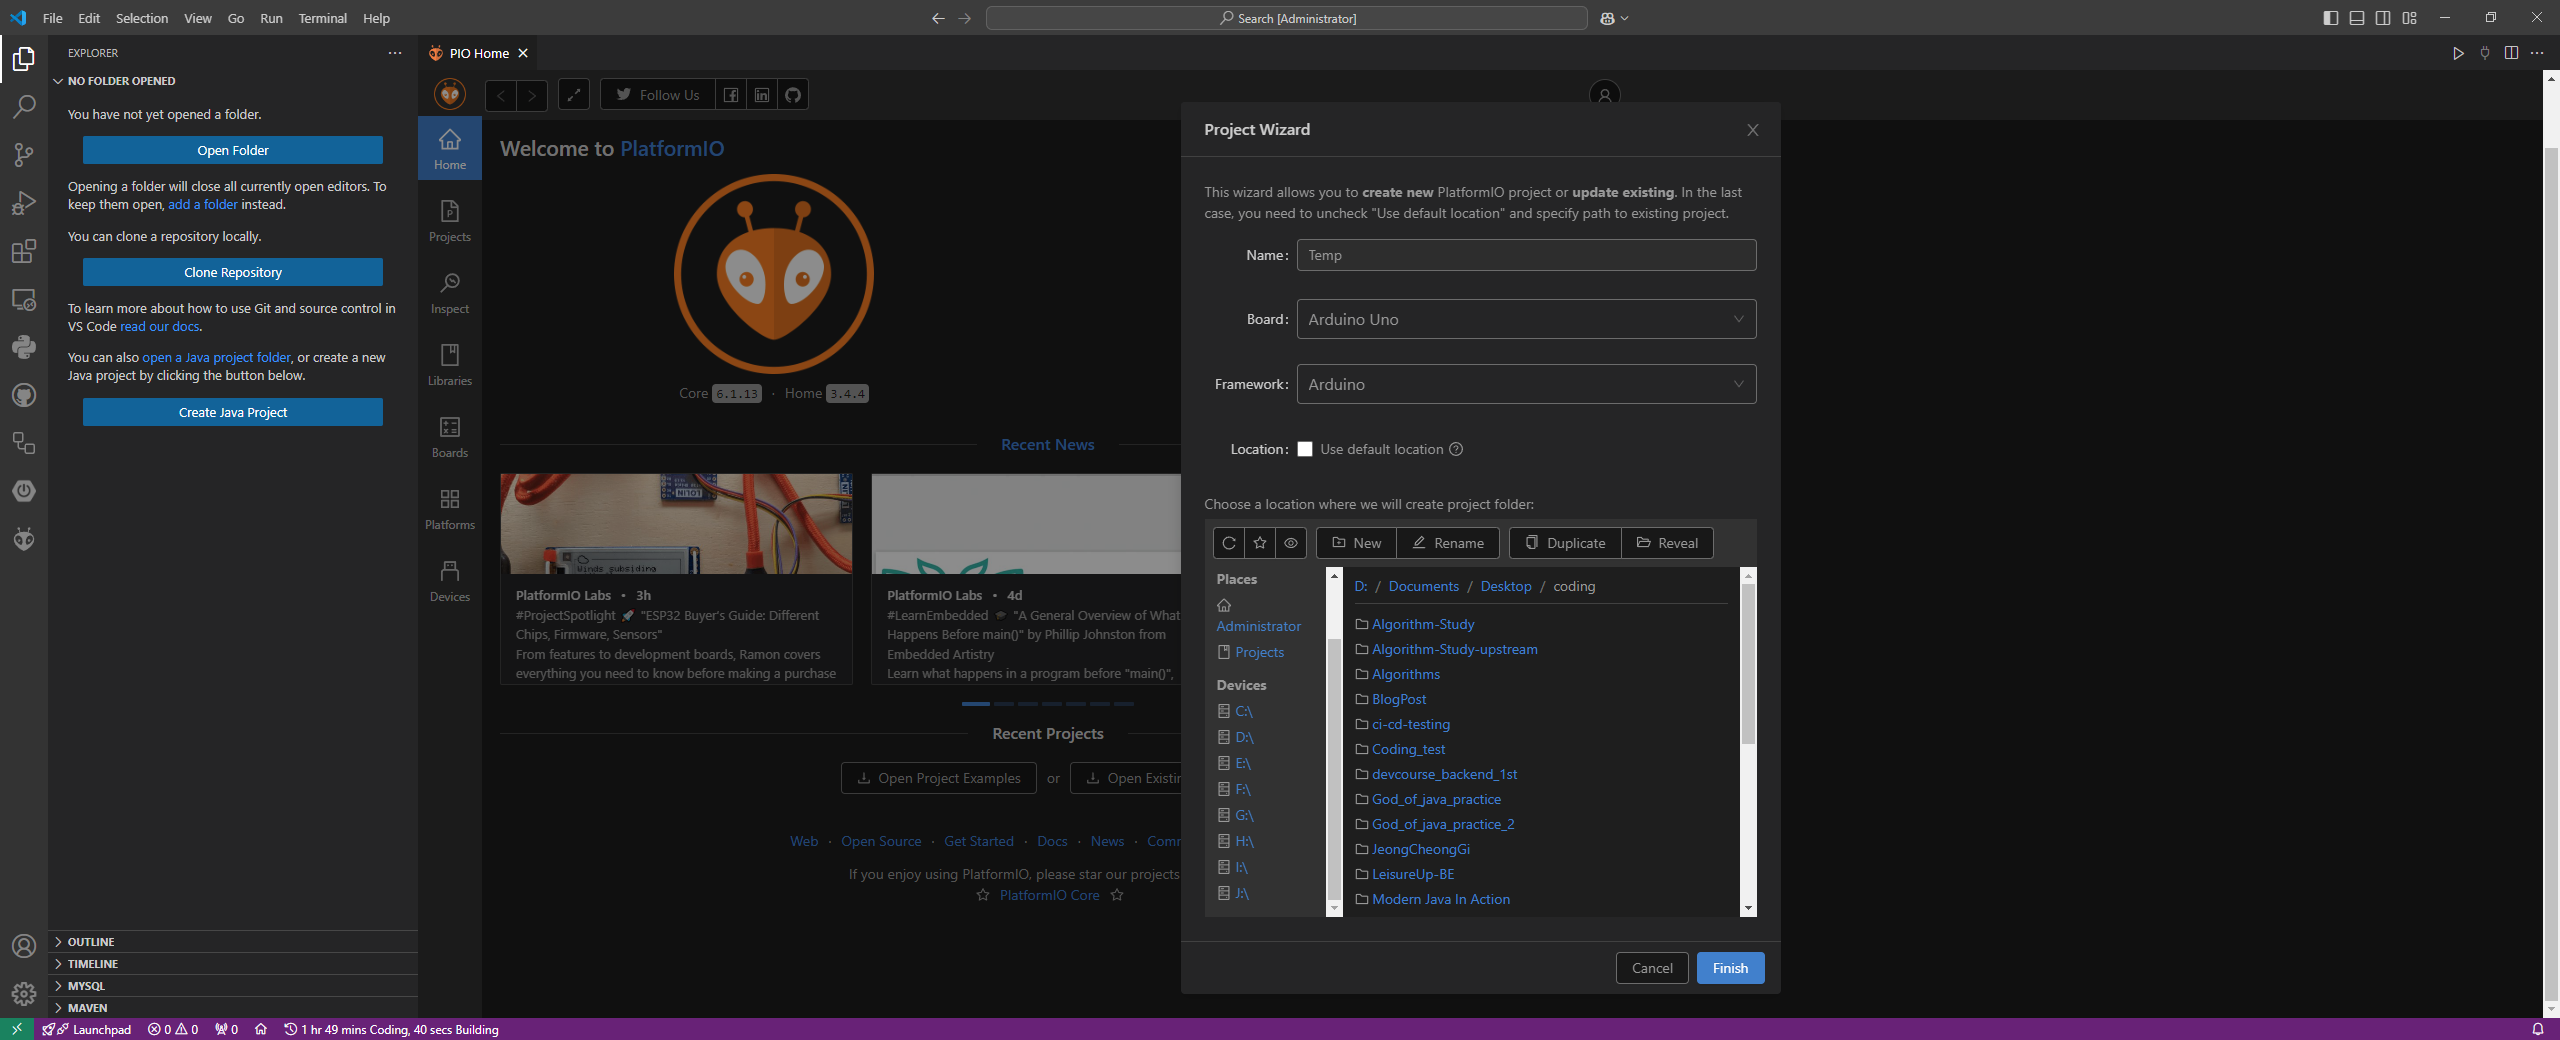Open PIO Libraries section
2560x1040 pixels.
(450, 364)
